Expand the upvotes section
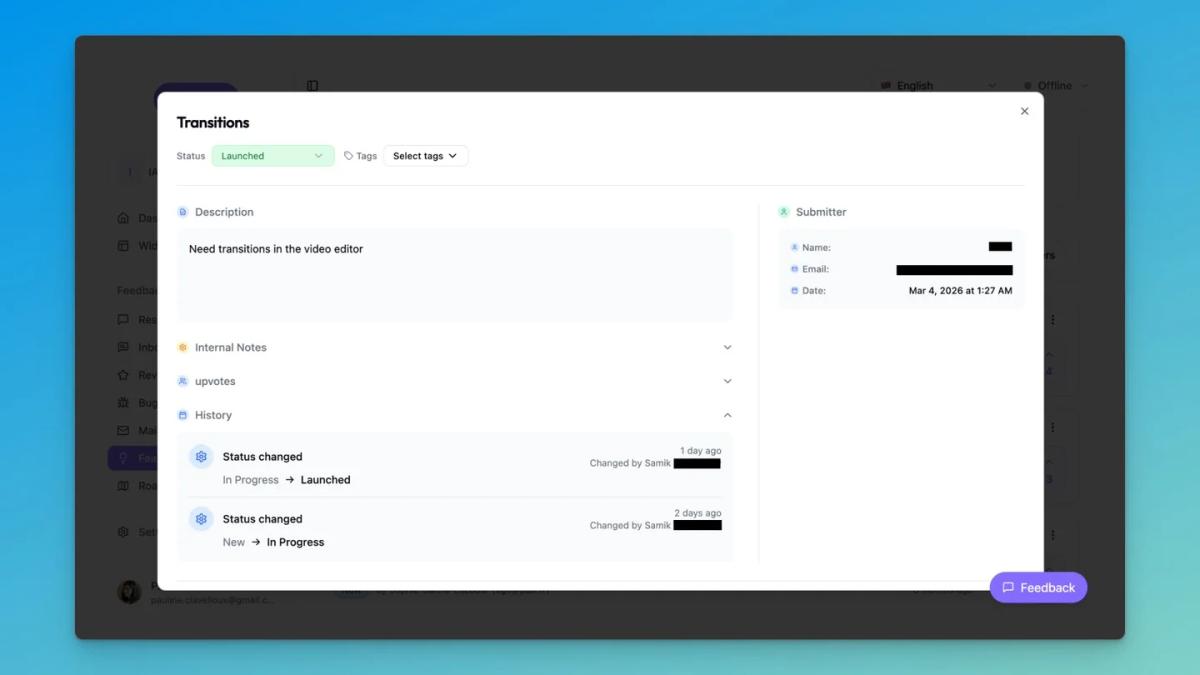The image size is (1200, 675). click(x=727, y=381)
